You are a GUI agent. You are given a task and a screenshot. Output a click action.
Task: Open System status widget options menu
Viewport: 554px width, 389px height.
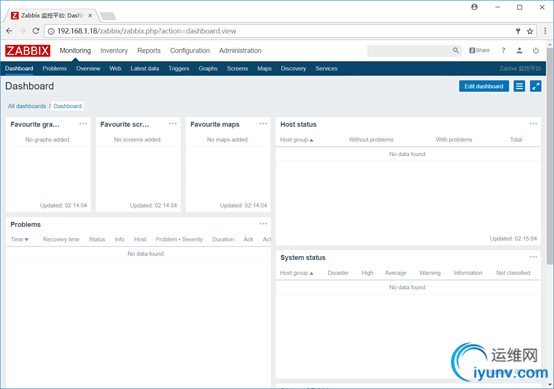(533, 257)
